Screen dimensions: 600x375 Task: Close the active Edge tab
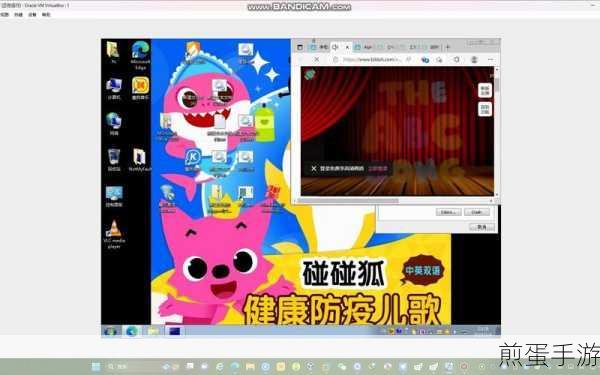(347, 47)
